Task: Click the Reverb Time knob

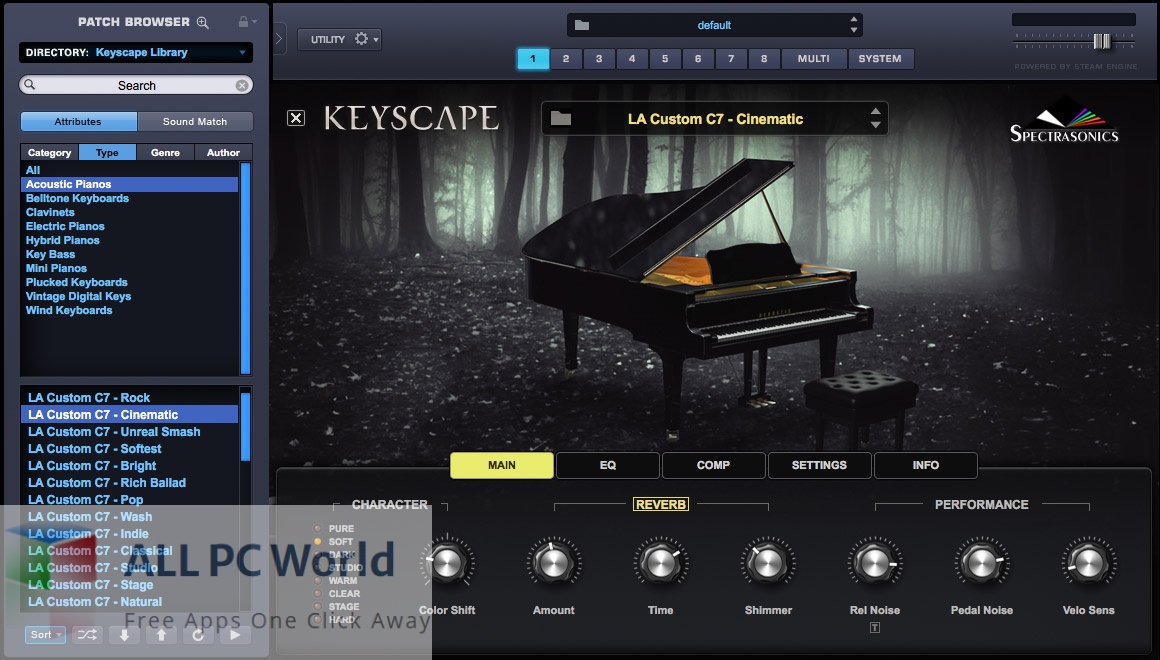Action: (661, 563)
